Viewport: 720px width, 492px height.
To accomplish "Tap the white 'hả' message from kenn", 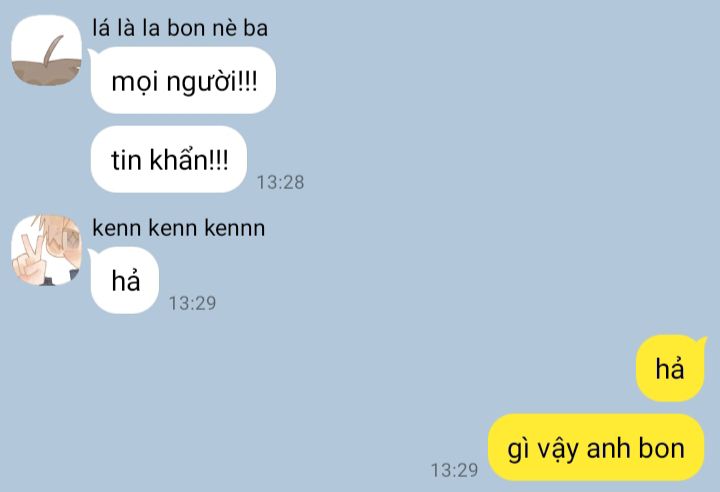I will (125, 280).
